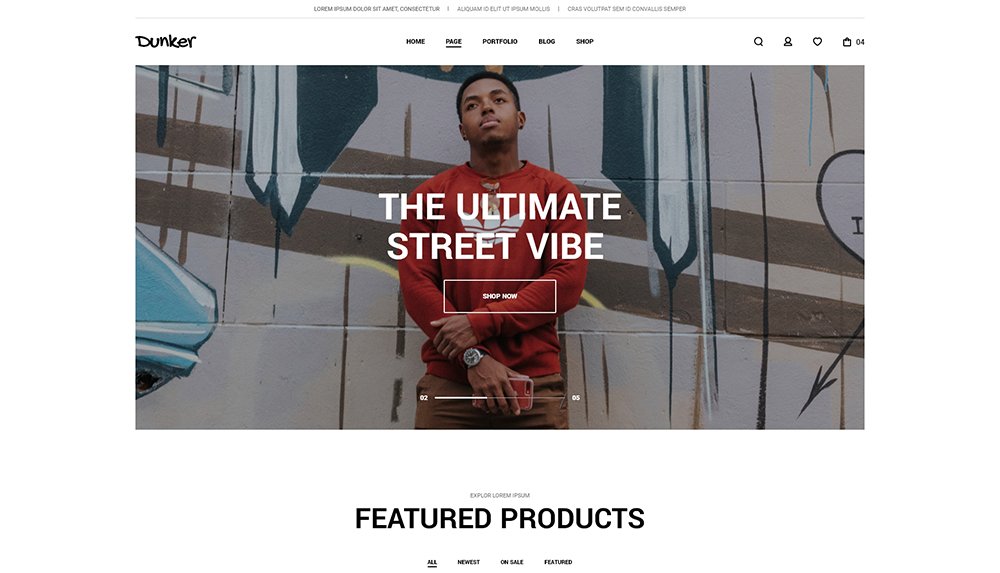The width and height of the screenshot is (1000, 573).
Task: Open the Page menu item
Action: click(x=453, y=41)
